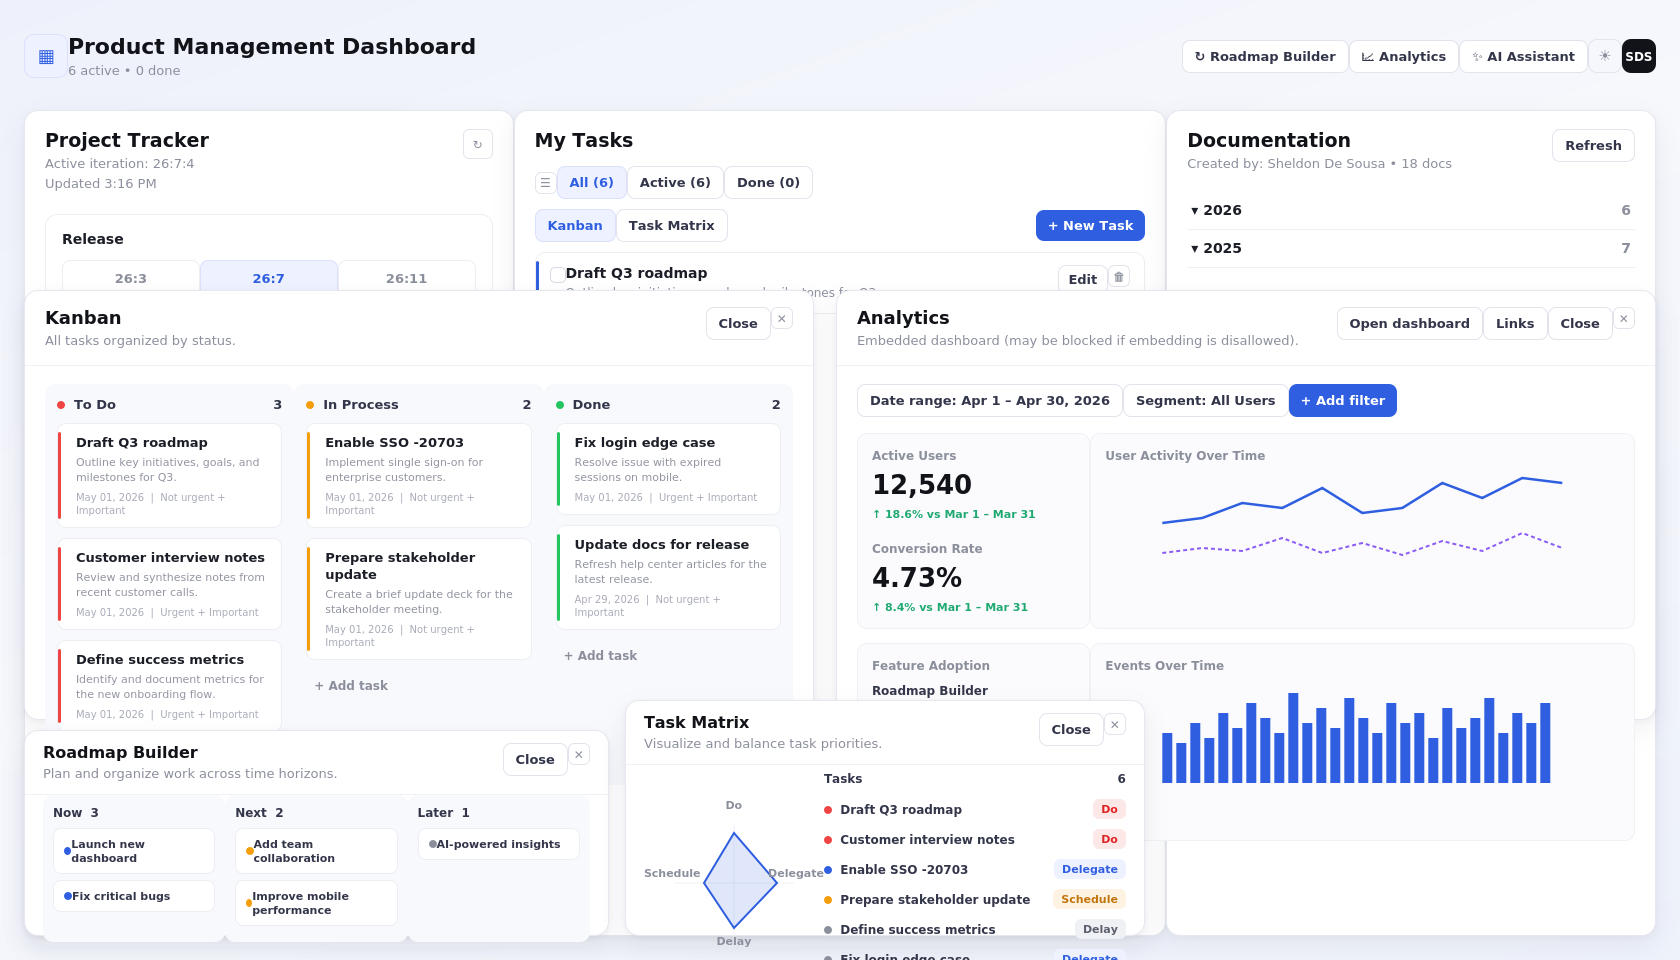Refresh the Project Tracker with the reload icon
This screenshot has height=960, width=1680.
click(x=478, y=144)
